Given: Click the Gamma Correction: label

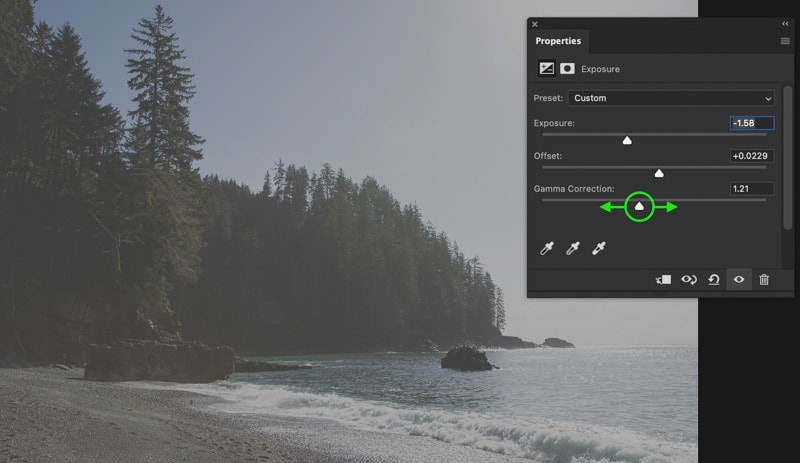Looking at the screenshot, I should [x=574, y=188].
